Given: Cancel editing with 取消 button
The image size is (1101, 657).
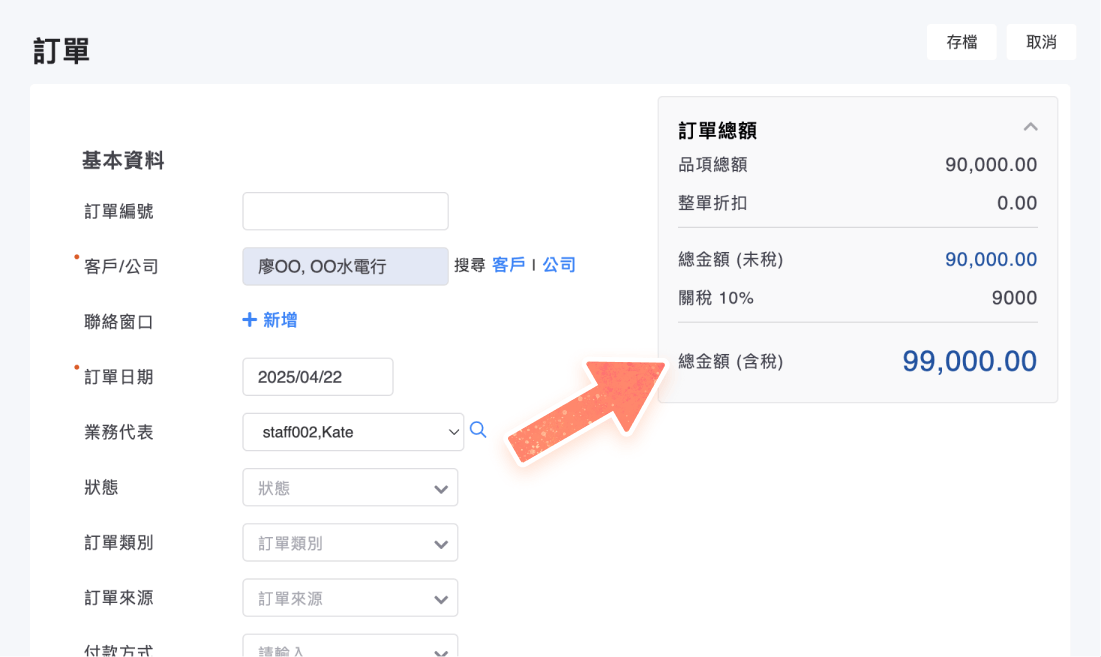Looking at the screenshot, I should pos(1041,42).
